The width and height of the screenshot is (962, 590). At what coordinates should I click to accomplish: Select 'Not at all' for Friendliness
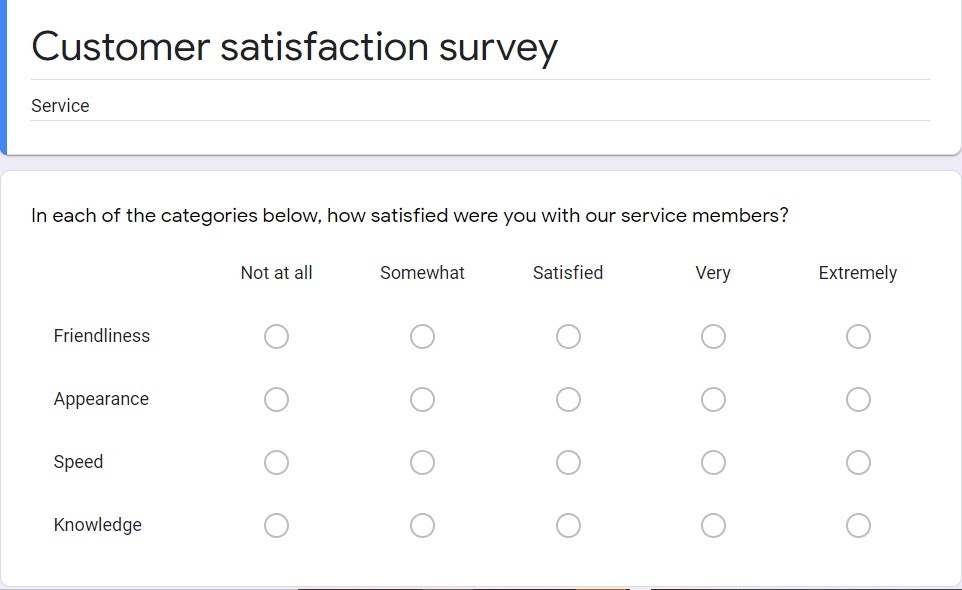277,337
